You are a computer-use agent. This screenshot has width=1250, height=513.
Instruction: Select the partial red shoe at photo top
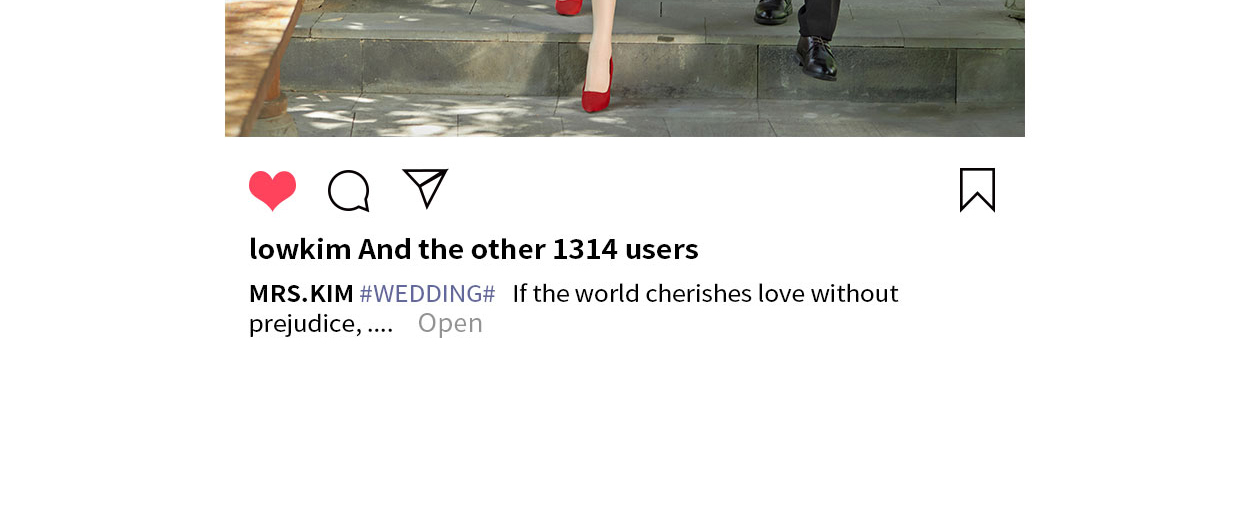click(x=569, y=7)
